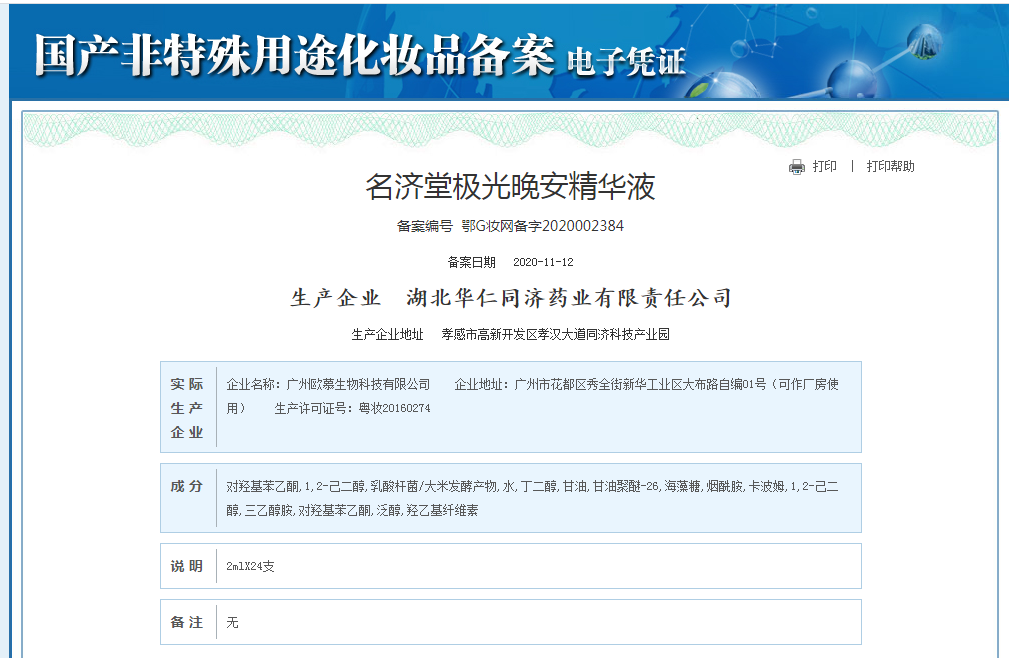Click ingredient 三乙醇胺

point(268,511)
